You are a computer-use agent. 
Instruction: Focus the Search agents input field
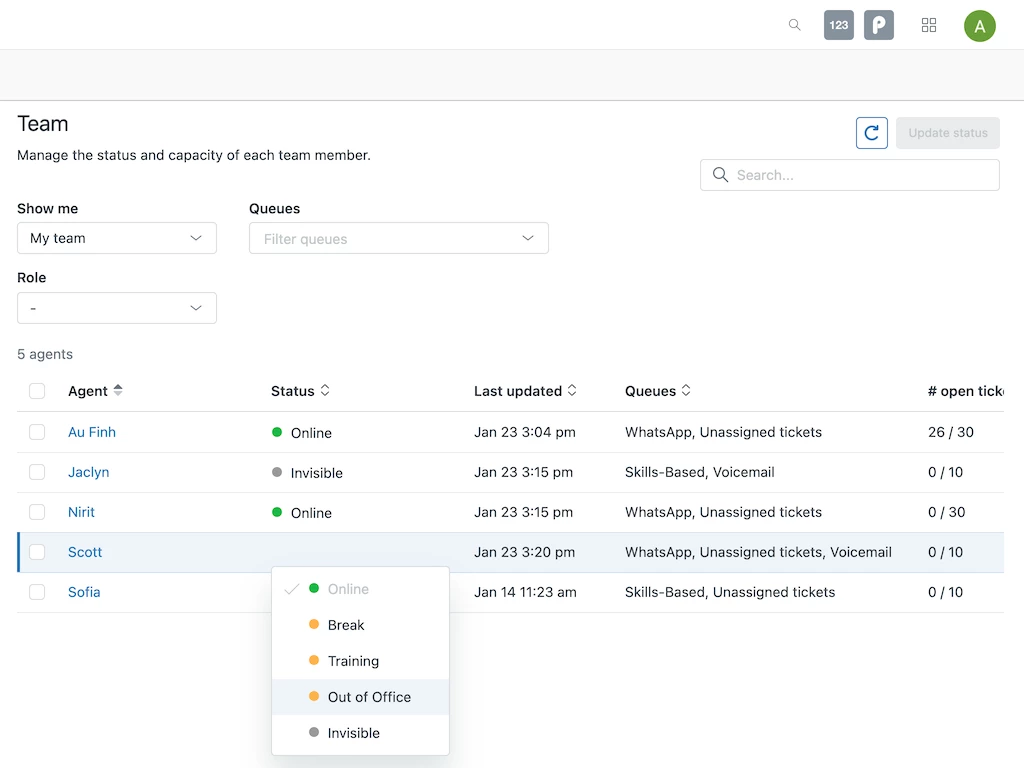coord(850,175)
